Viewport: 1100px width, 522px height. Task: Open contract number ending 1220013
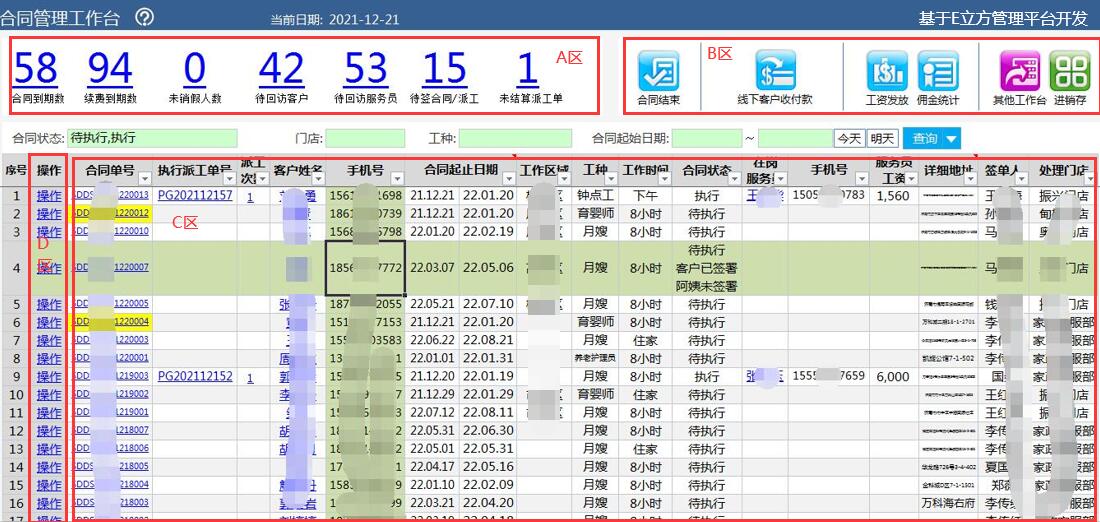pos(111,196)
